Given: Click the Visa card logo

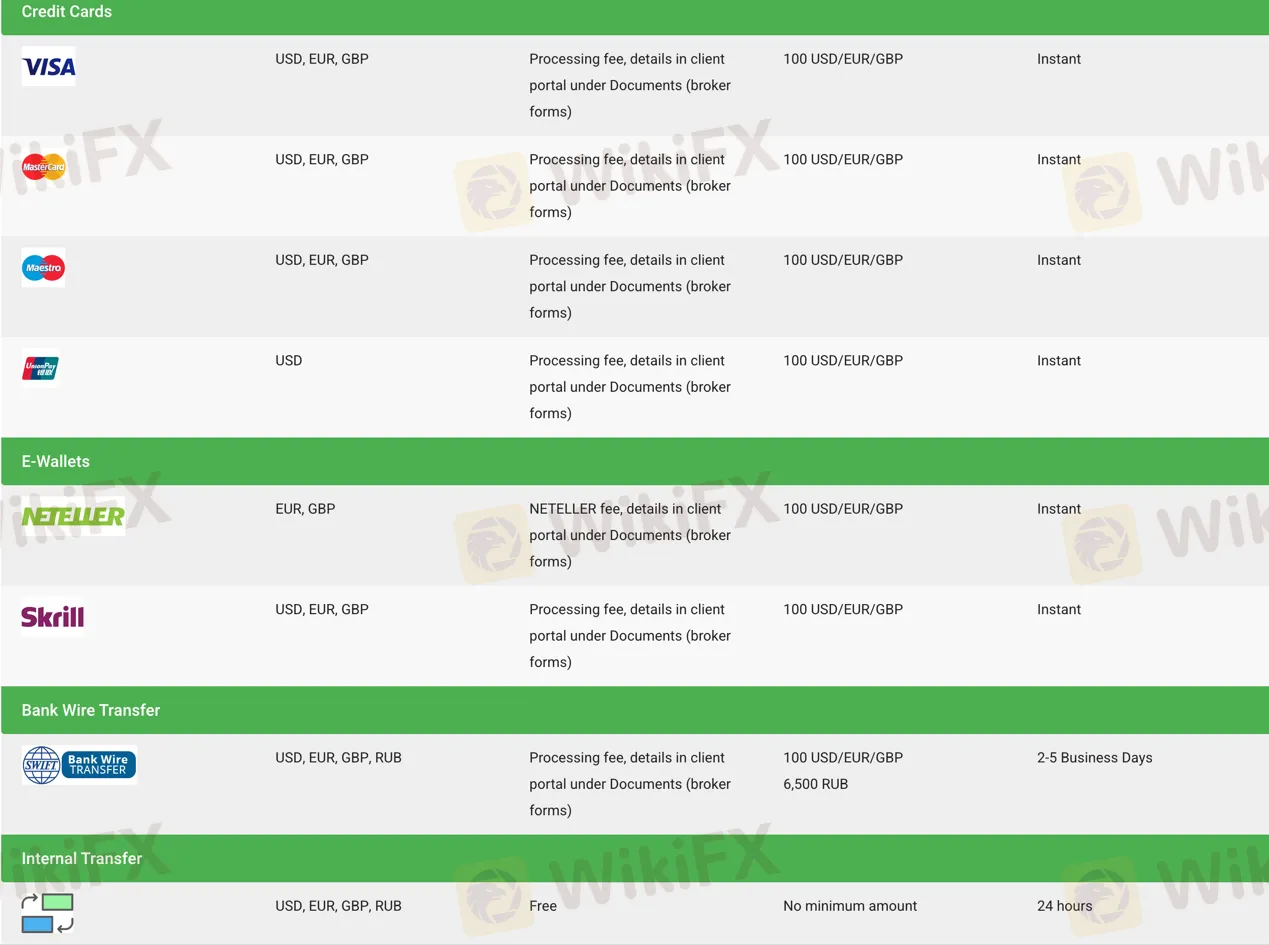Looking at the screenshot, I should pyautogui.click(x=48, y=66).
